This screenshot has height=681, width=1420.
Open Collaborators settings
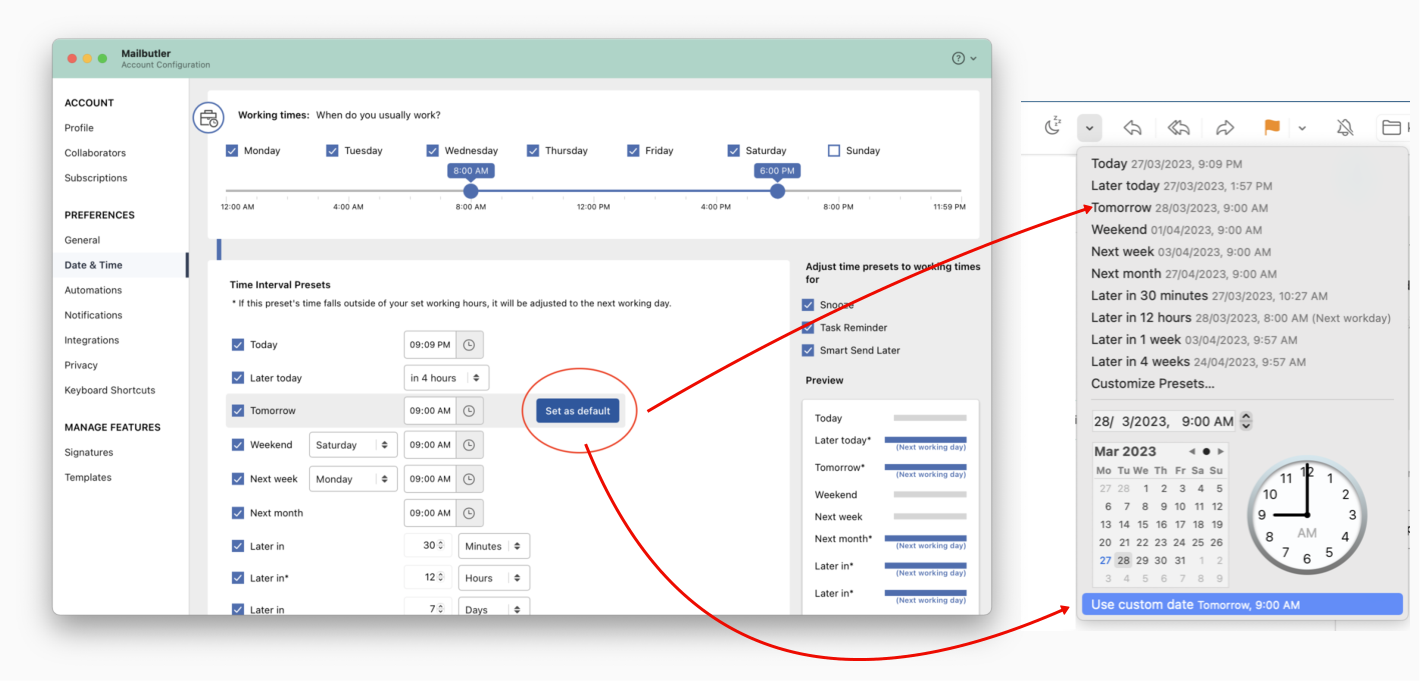pos(95,153)
